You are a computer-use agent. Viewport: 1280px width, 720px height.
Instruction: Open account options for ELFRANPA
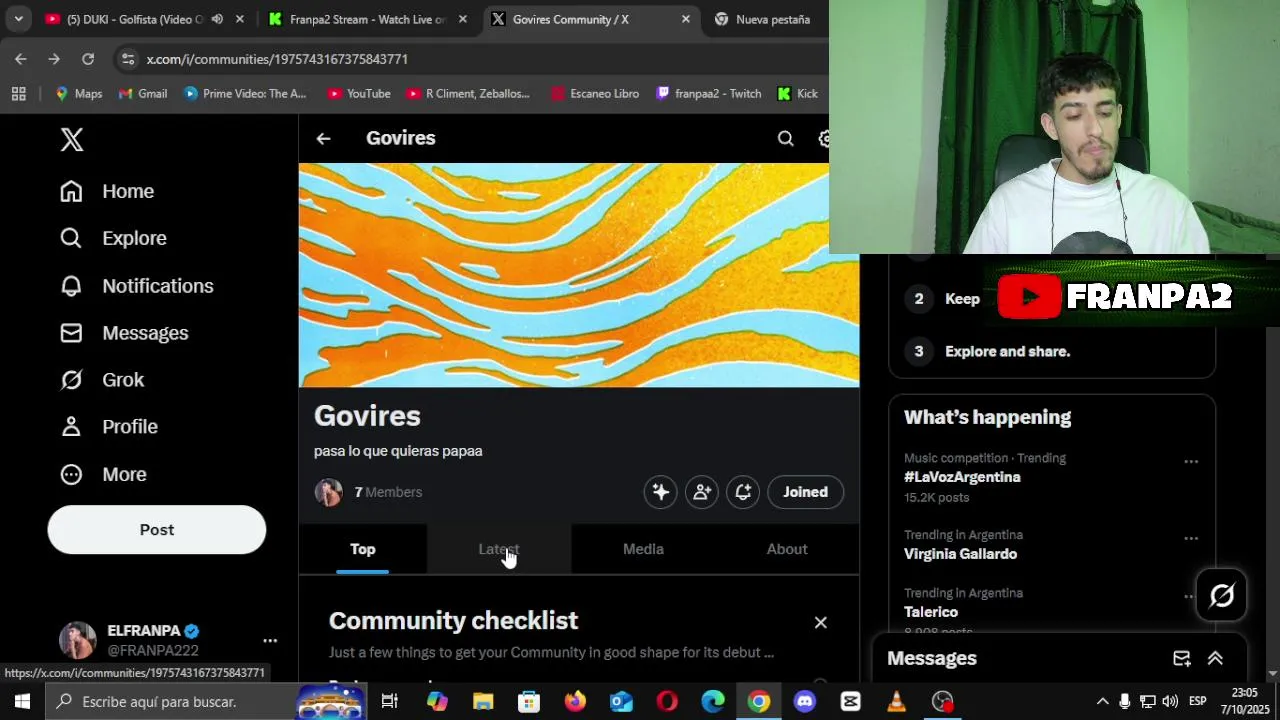(270, 640)
